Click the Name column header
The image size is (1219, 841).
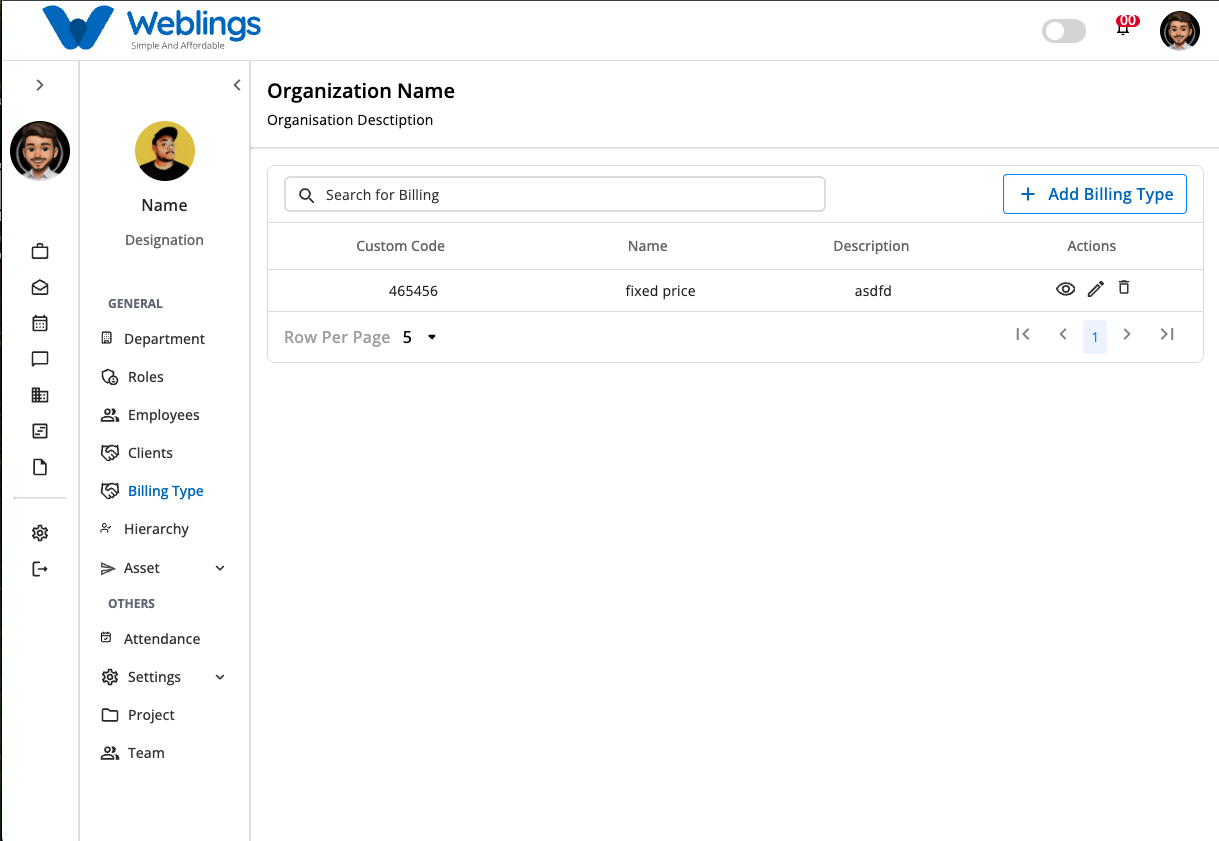tap(647, 246)
